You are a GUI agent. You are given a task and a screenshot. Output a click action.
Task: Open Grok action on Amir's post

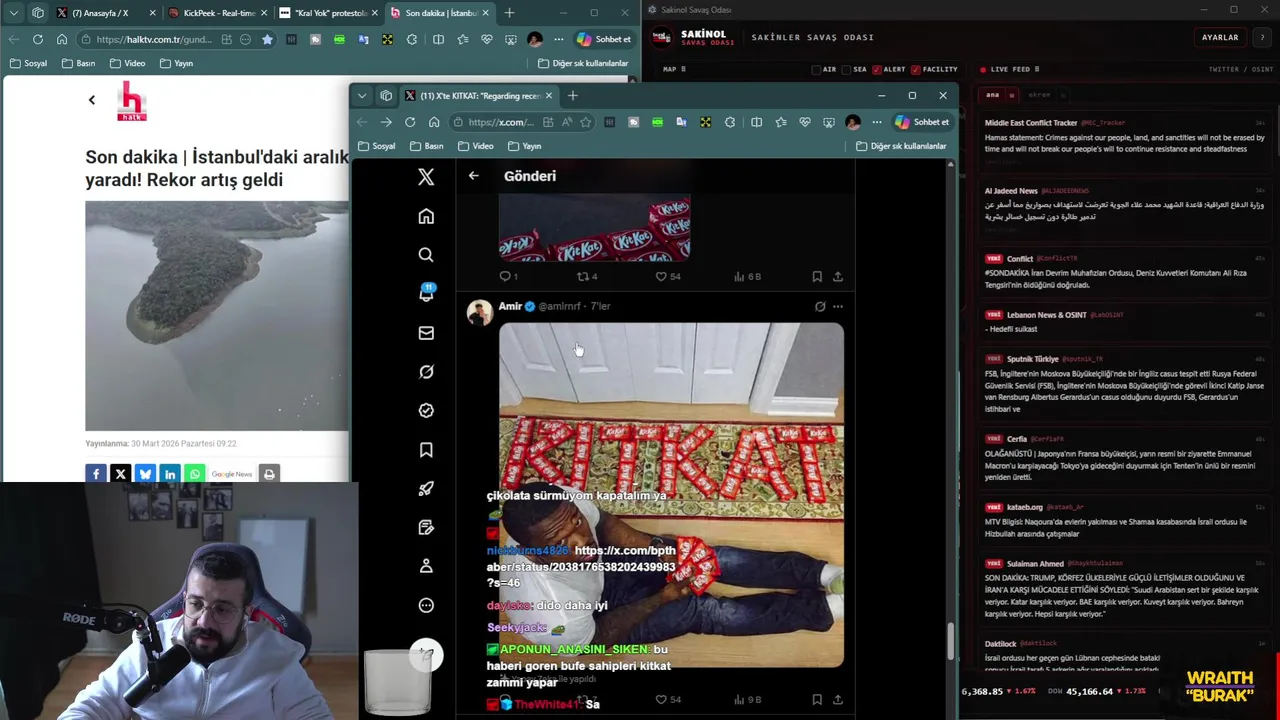click(x=820, y=306)
